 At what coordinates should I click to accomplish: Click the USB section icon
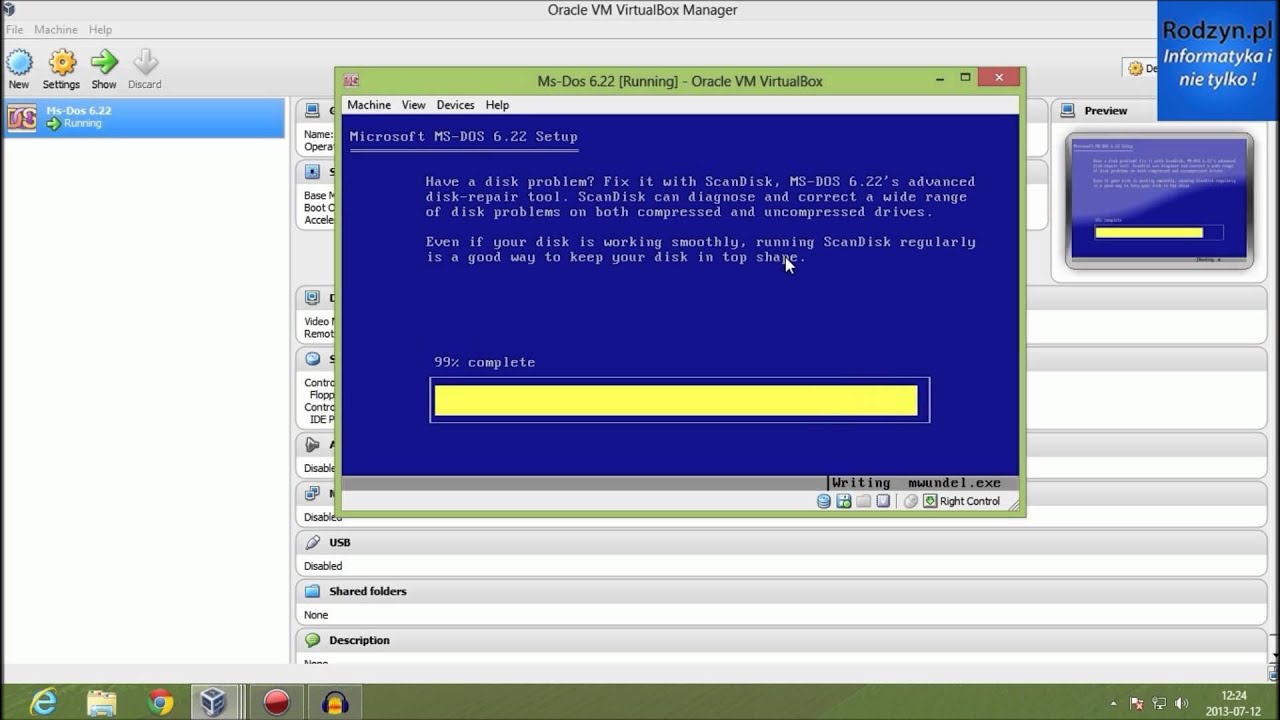(x=313, y=542)
